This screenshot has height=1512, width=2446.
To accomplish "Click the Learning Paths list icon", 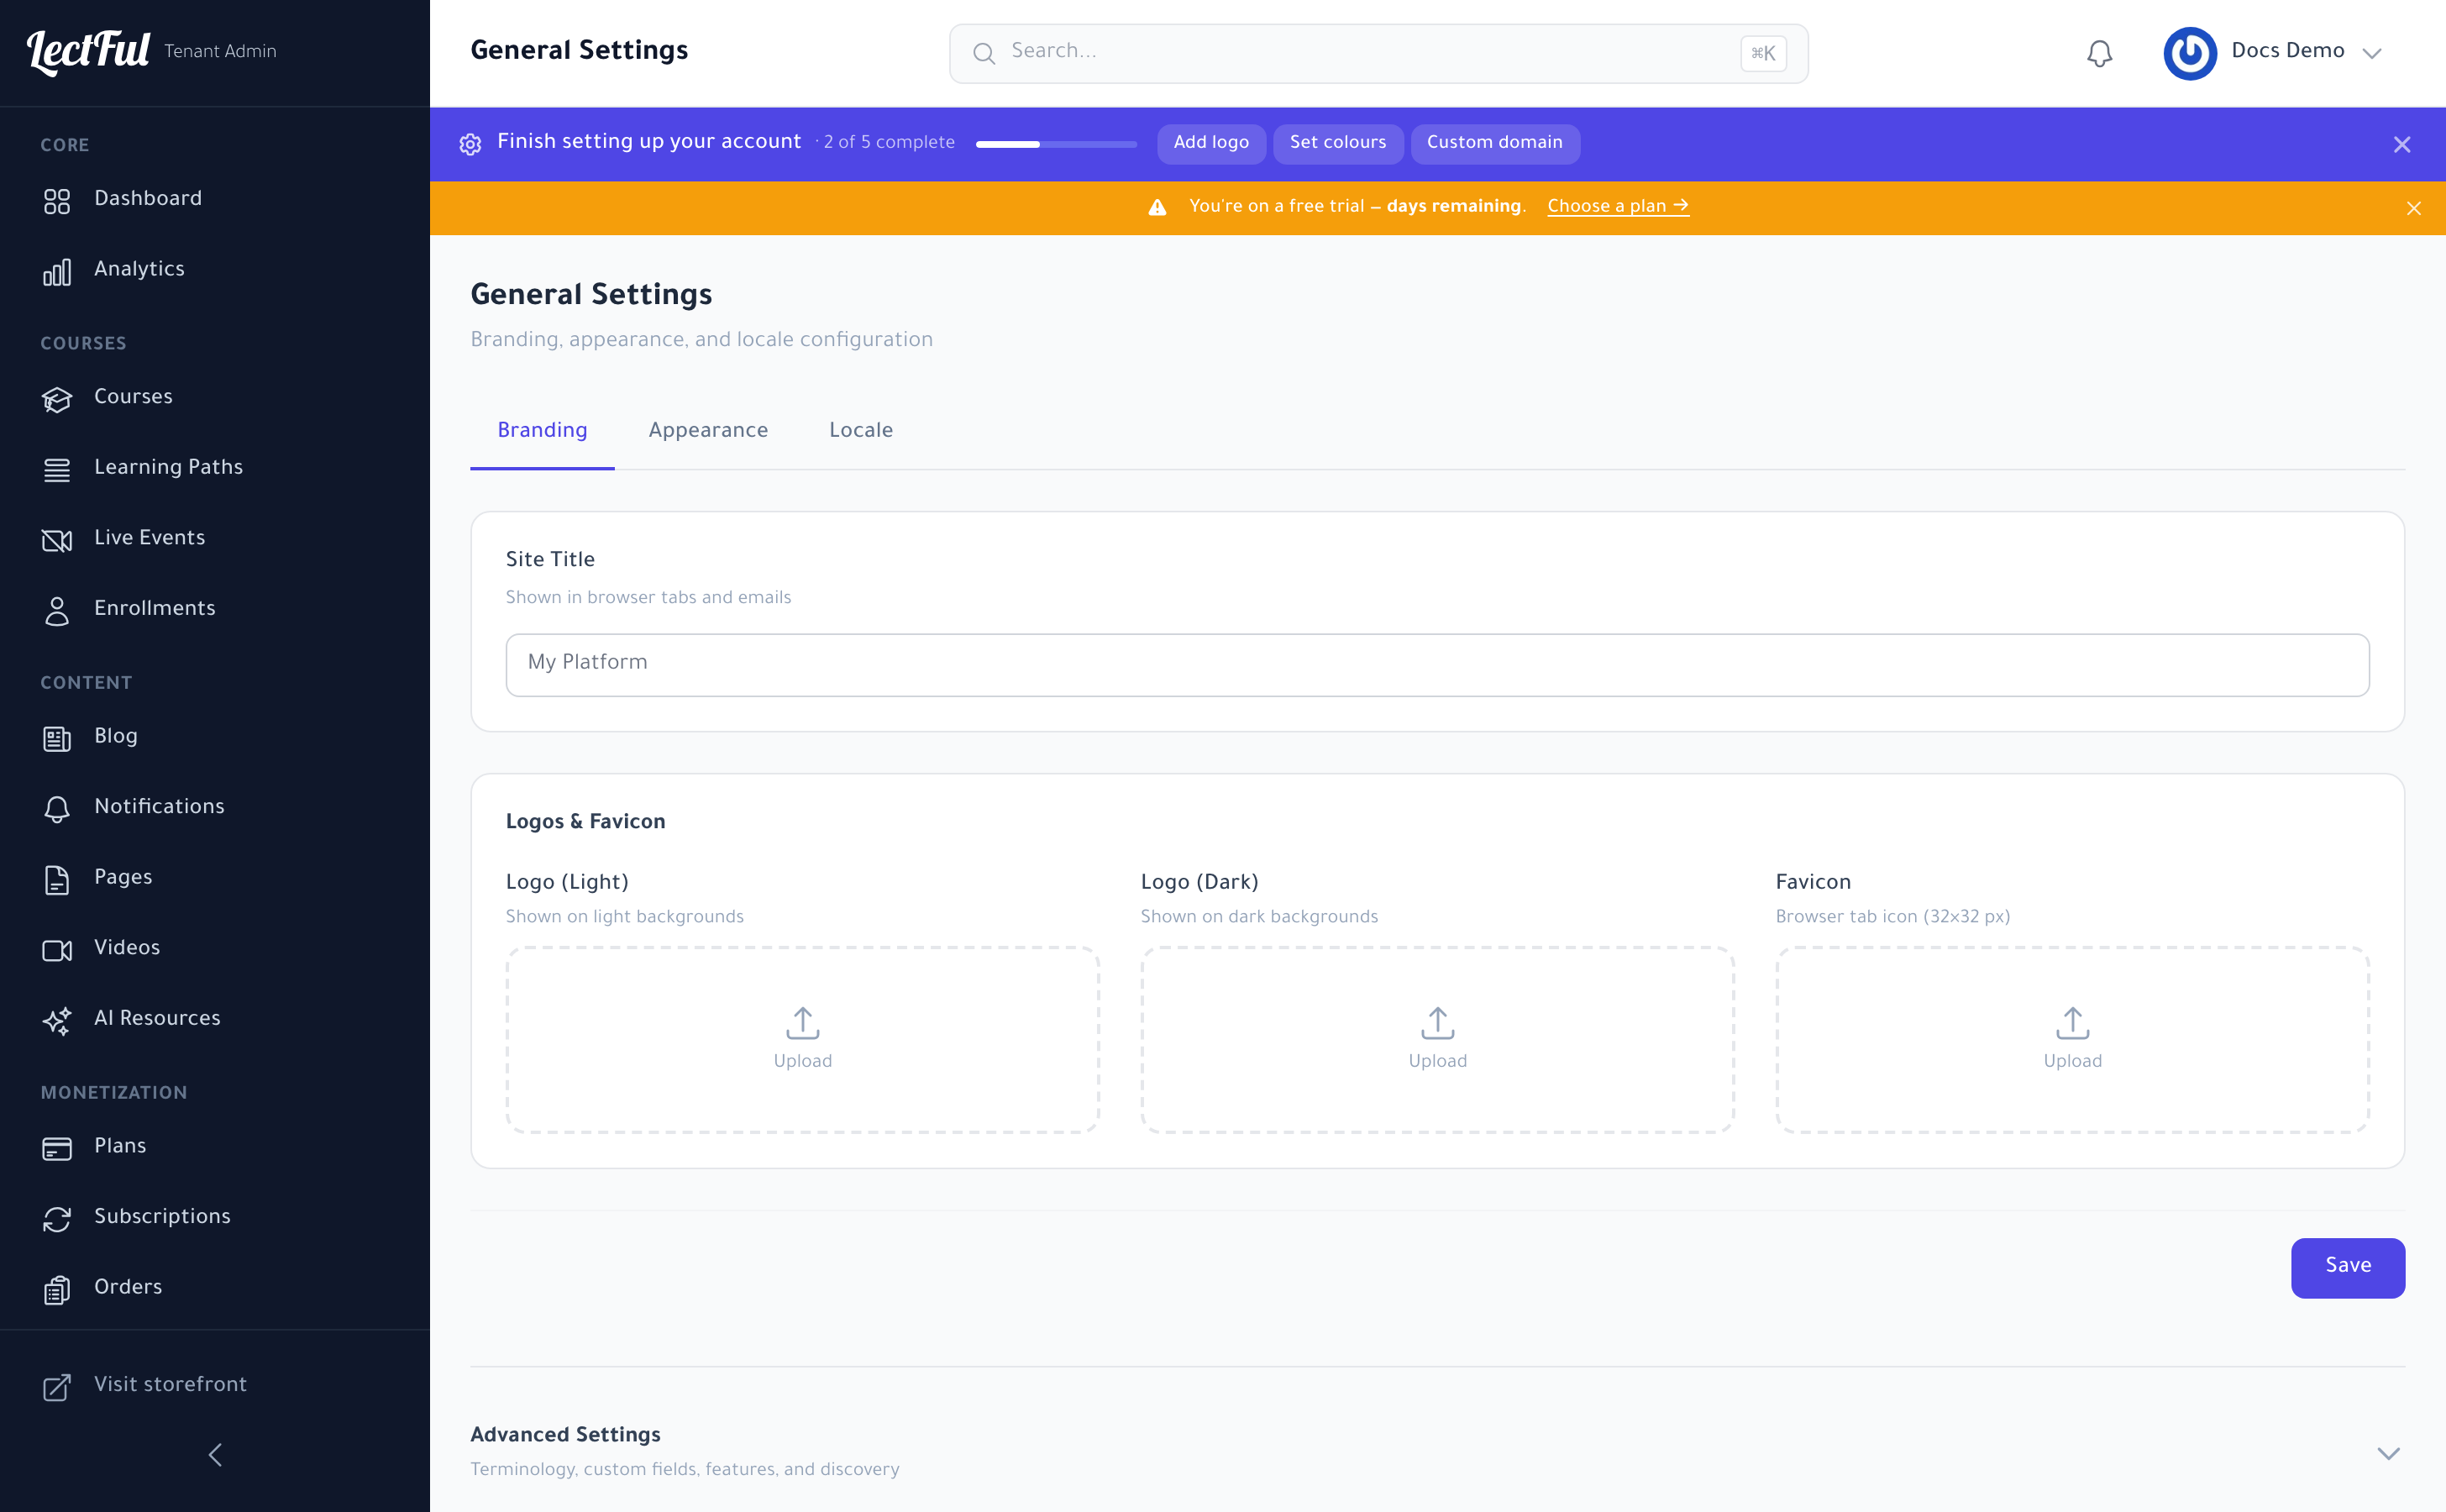I will pyautogui.click(x=57, y=469).
